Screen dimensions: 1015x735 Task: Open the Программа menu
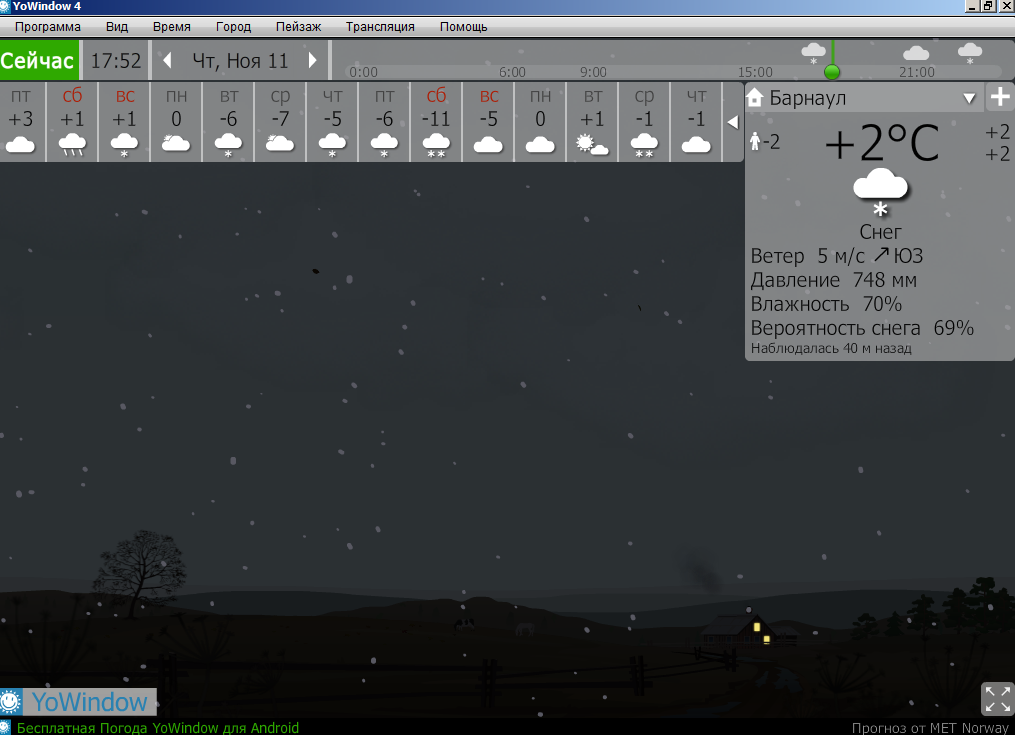coord(48,27)
